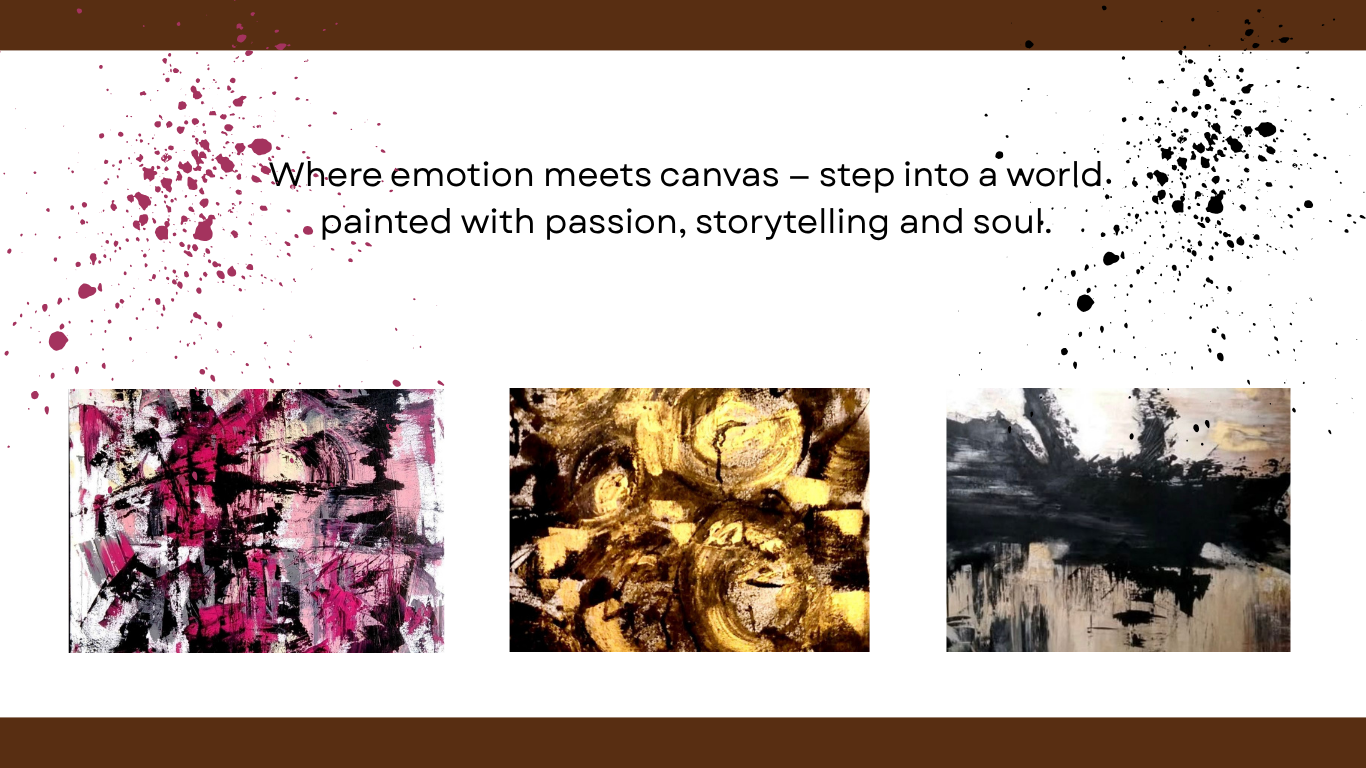Click the word "Where" in the tagline
Image resolution: width=1366 pixels, height=768 pixels.
coord(324,174)
